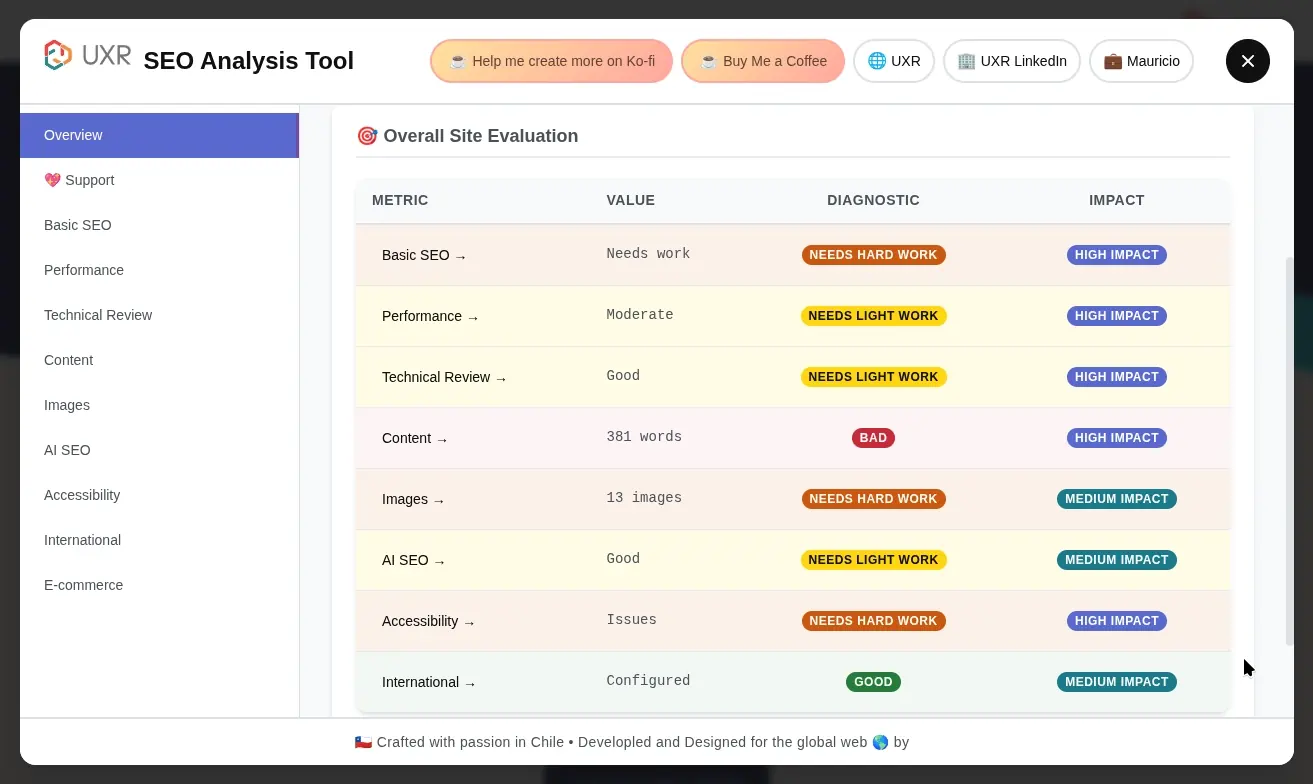Click the LinkedIn grid icon on UXR LinkedIn
This screenshot has height=784, width=1313.
coord(966,61)
